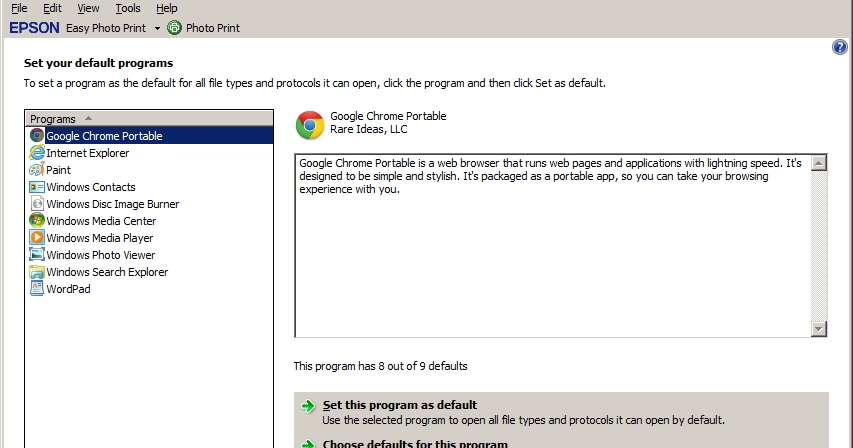The height and width of the screenshot is (448, 853).
Task: Open the Easy Photo Print dropdown arrow
Action: point(157,28)
